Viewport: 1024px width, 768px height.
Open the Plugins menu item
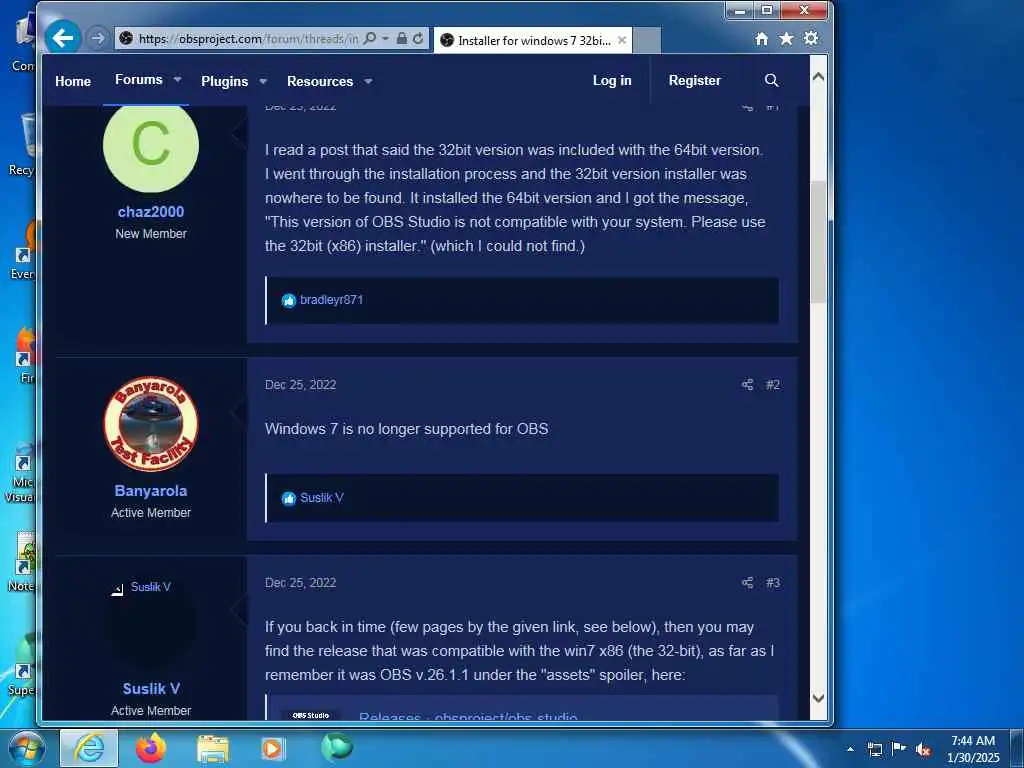[225, 81]
